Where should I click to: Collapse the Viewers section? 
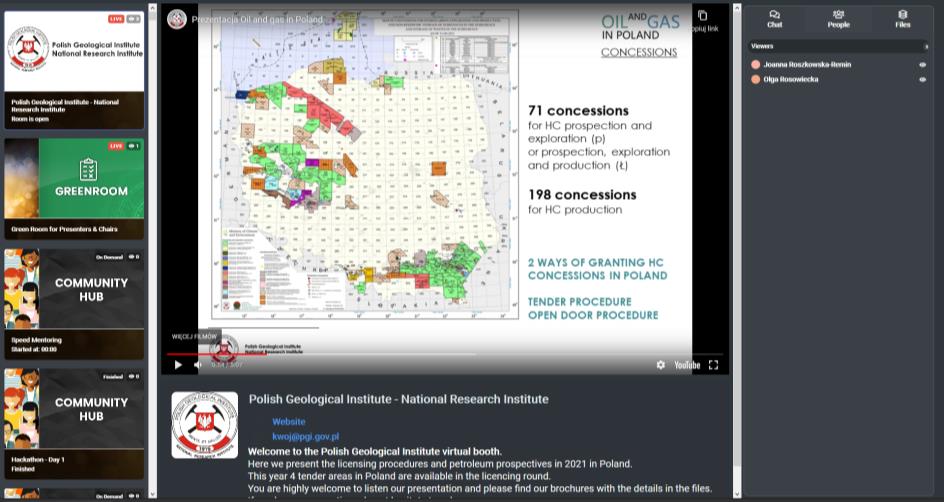(926, 46)
